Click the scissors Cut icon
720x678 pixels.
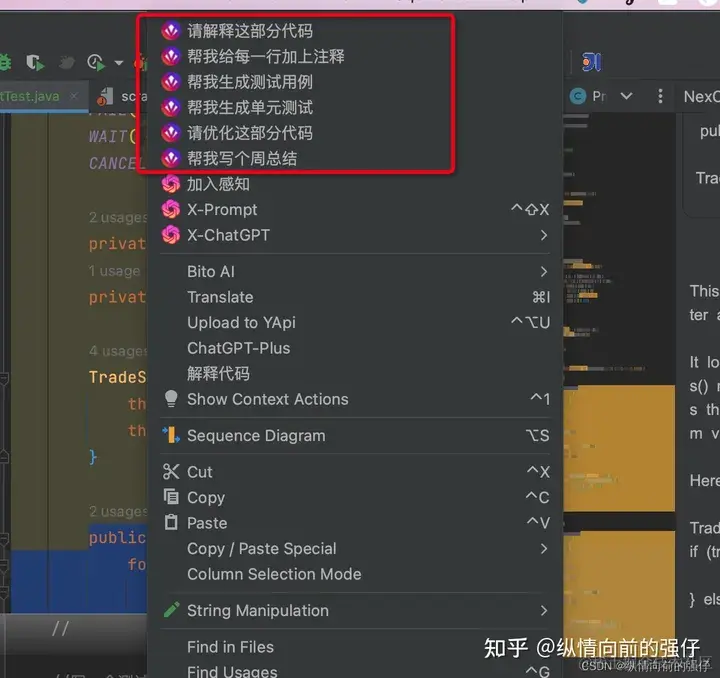tap(171, 471)
